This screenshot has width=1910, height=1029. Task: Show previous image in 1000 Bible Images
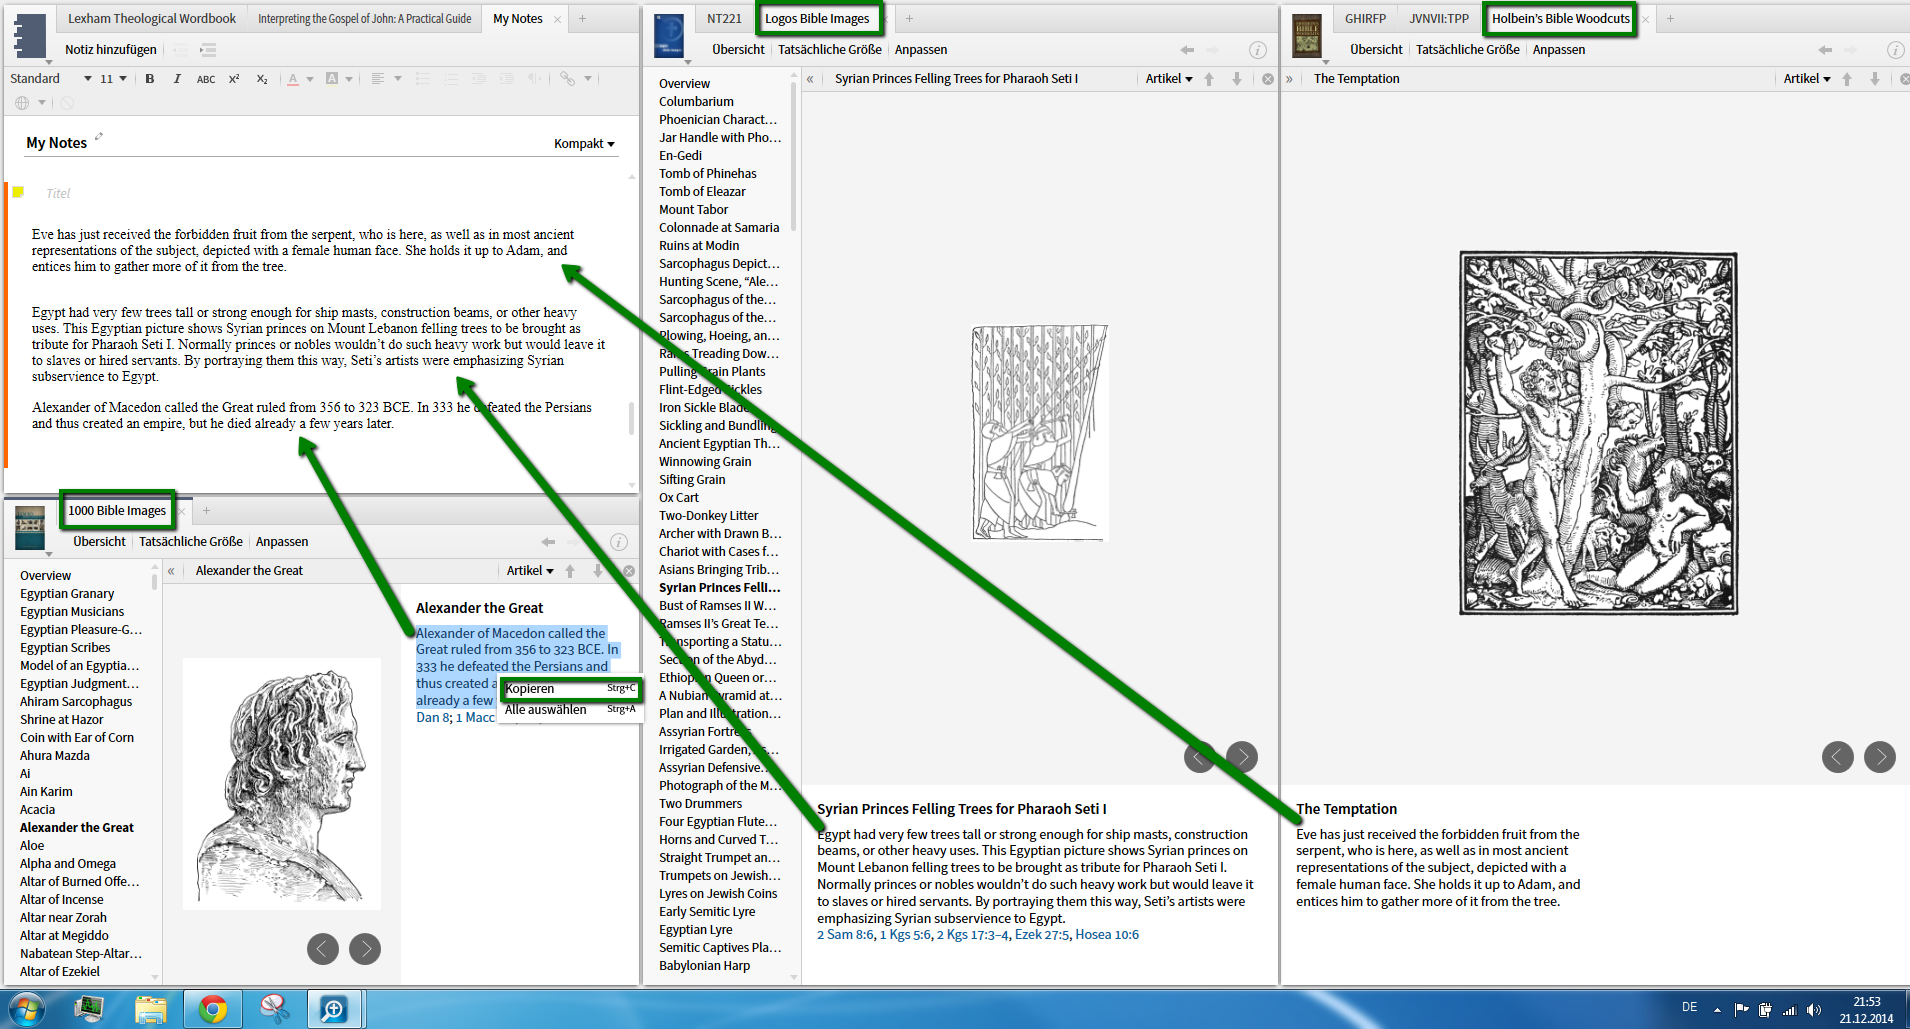click(x=322, y=949)
